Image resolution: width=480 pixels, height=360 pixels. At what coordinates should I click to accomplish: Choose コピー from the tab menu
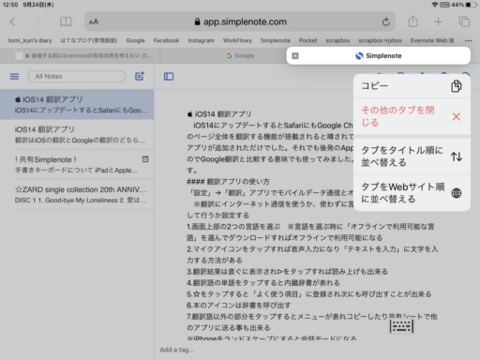coord(412,86)
